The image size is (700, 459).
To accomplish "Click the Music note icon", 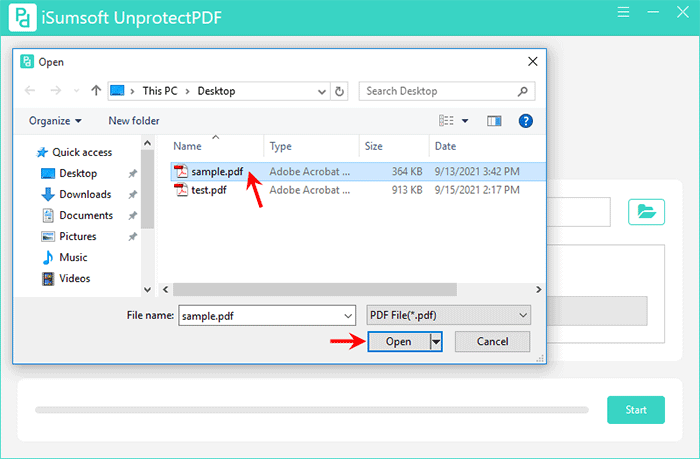I will (48, 257).
